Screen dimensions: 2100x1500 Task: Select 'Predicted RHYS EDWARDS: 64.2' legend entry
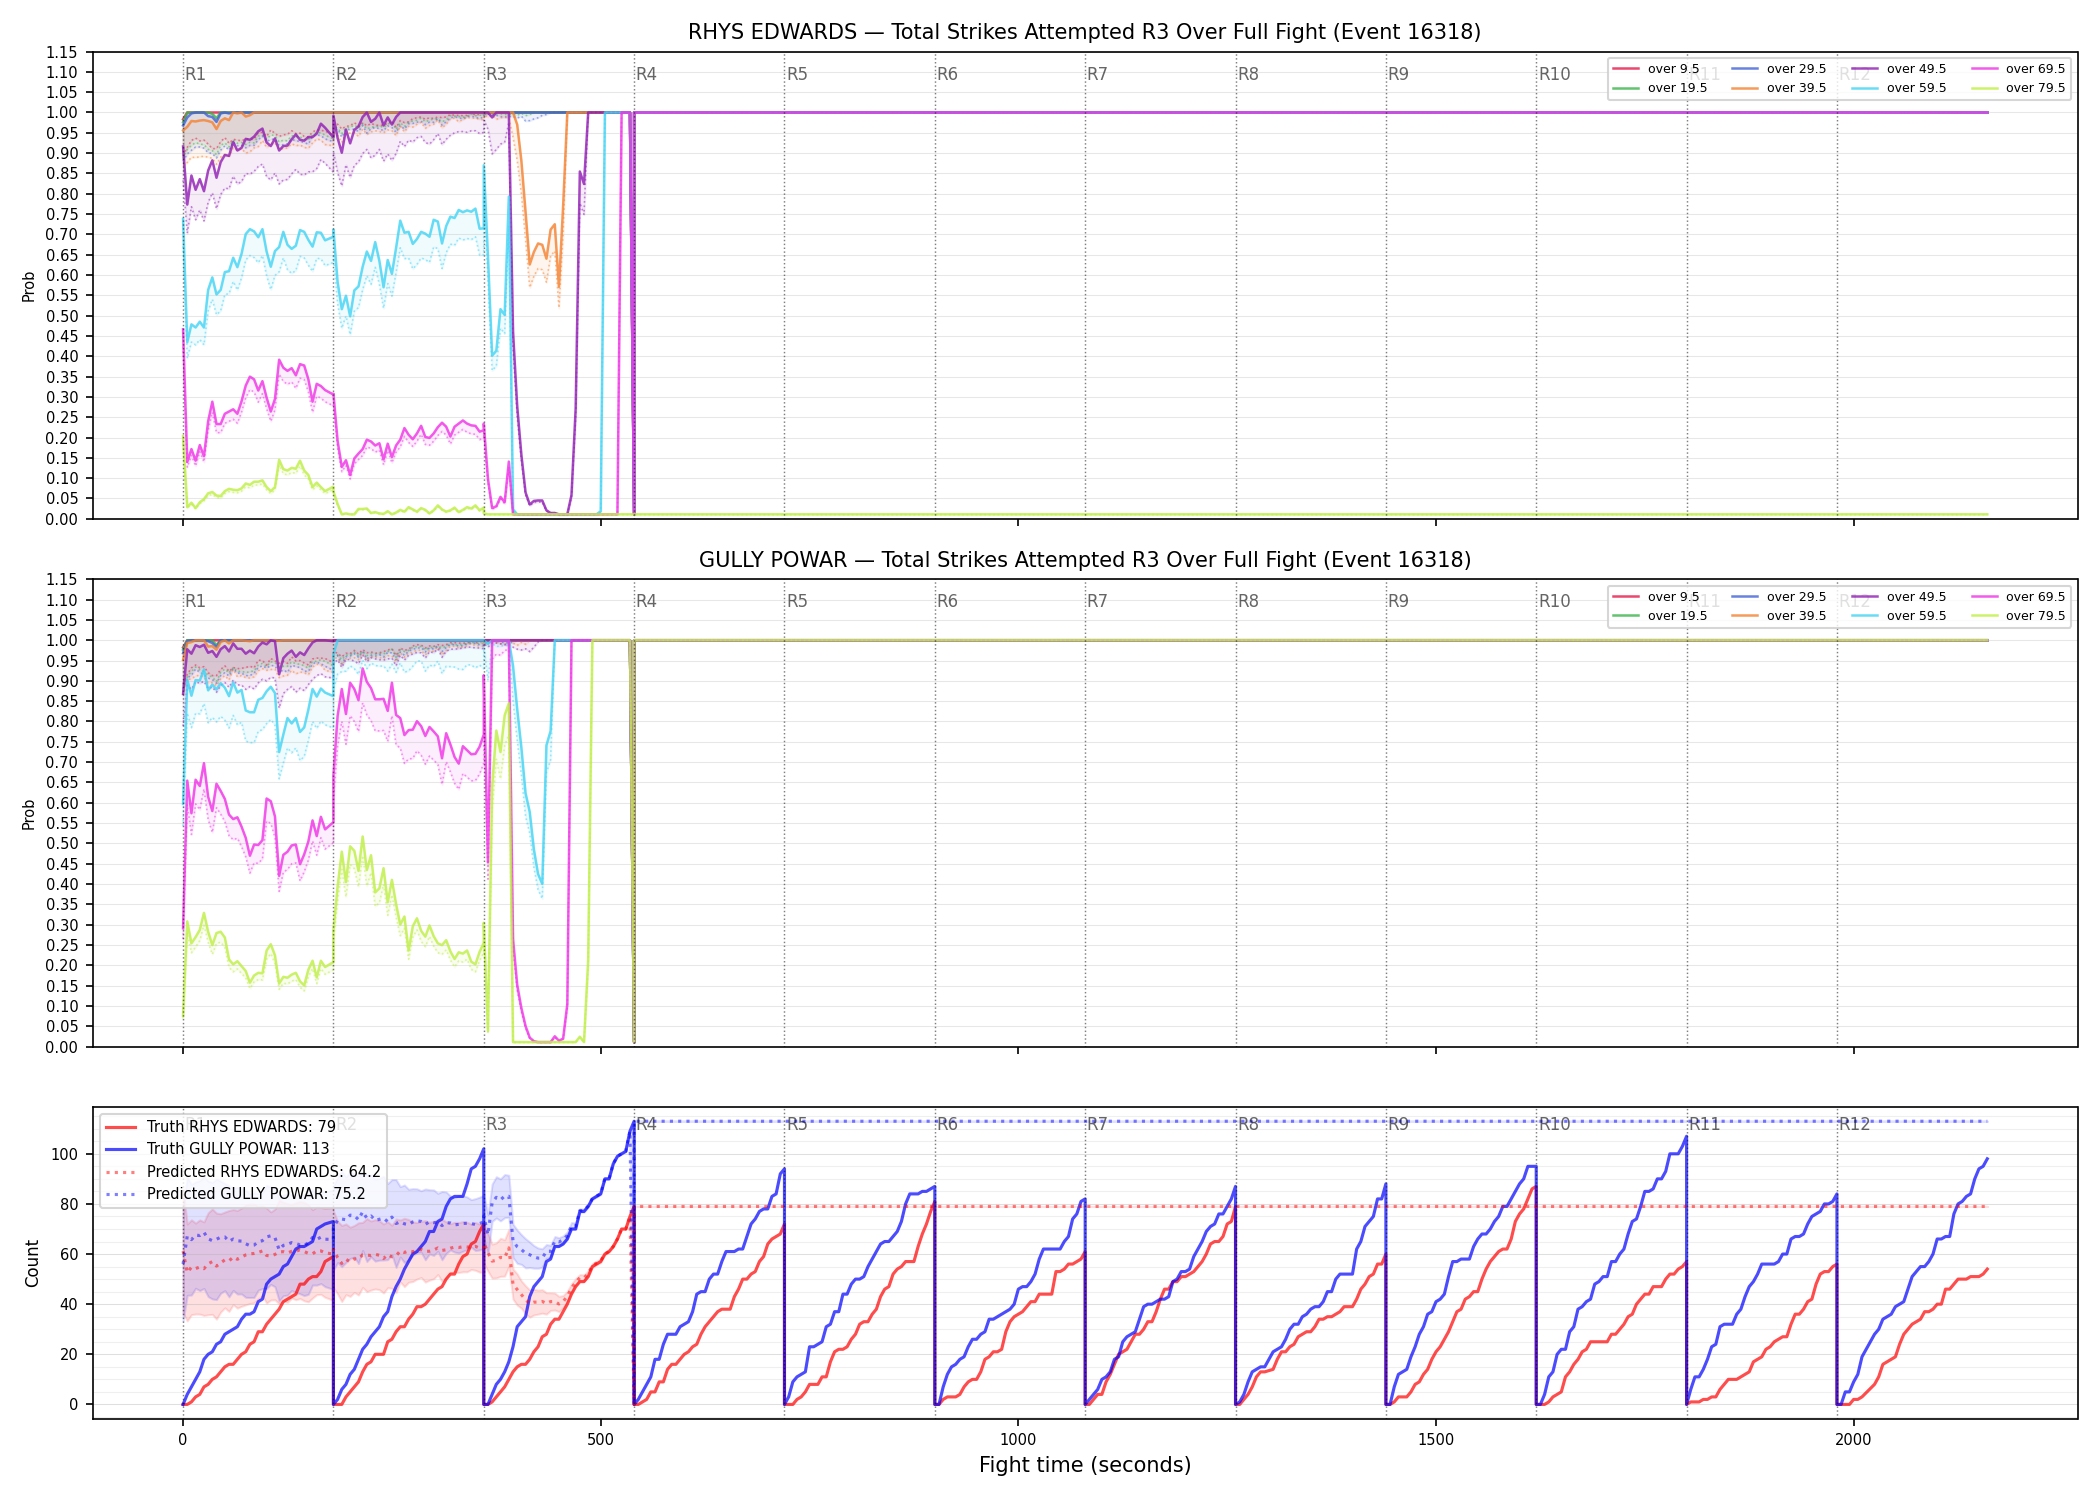(x=243, y=1171)
